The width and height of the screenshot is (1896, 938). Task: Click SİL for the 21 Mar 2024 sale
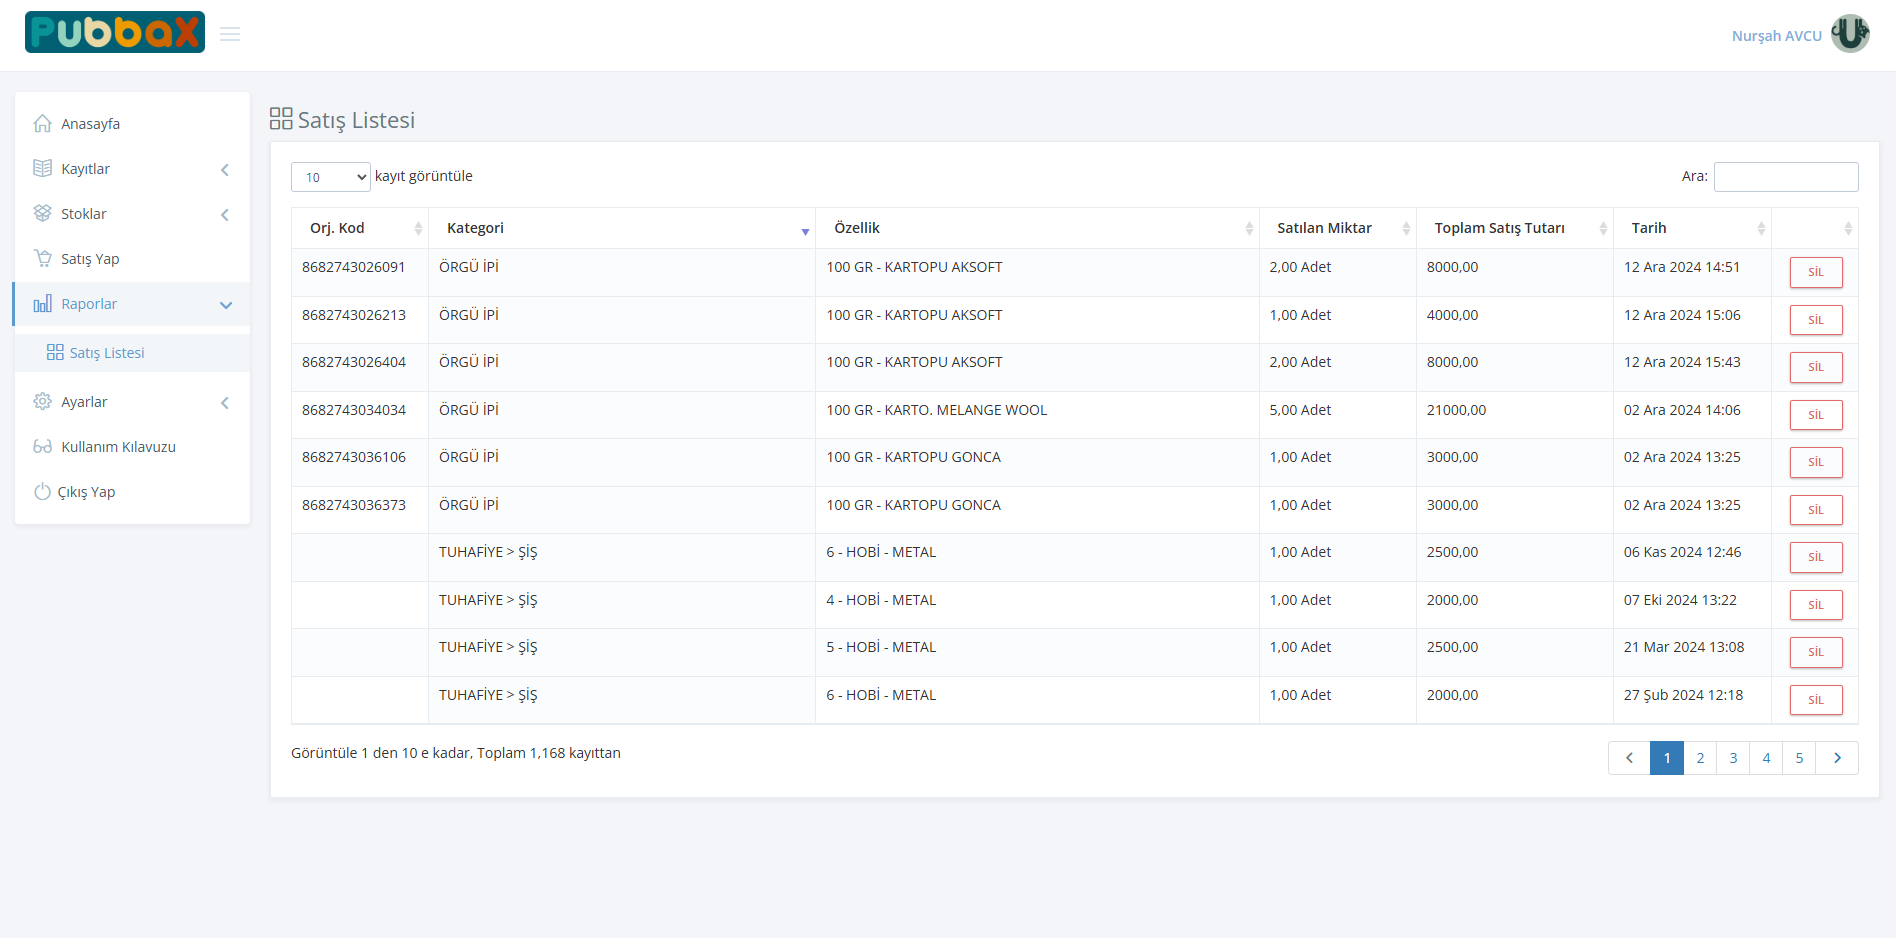click(1815, 652)
